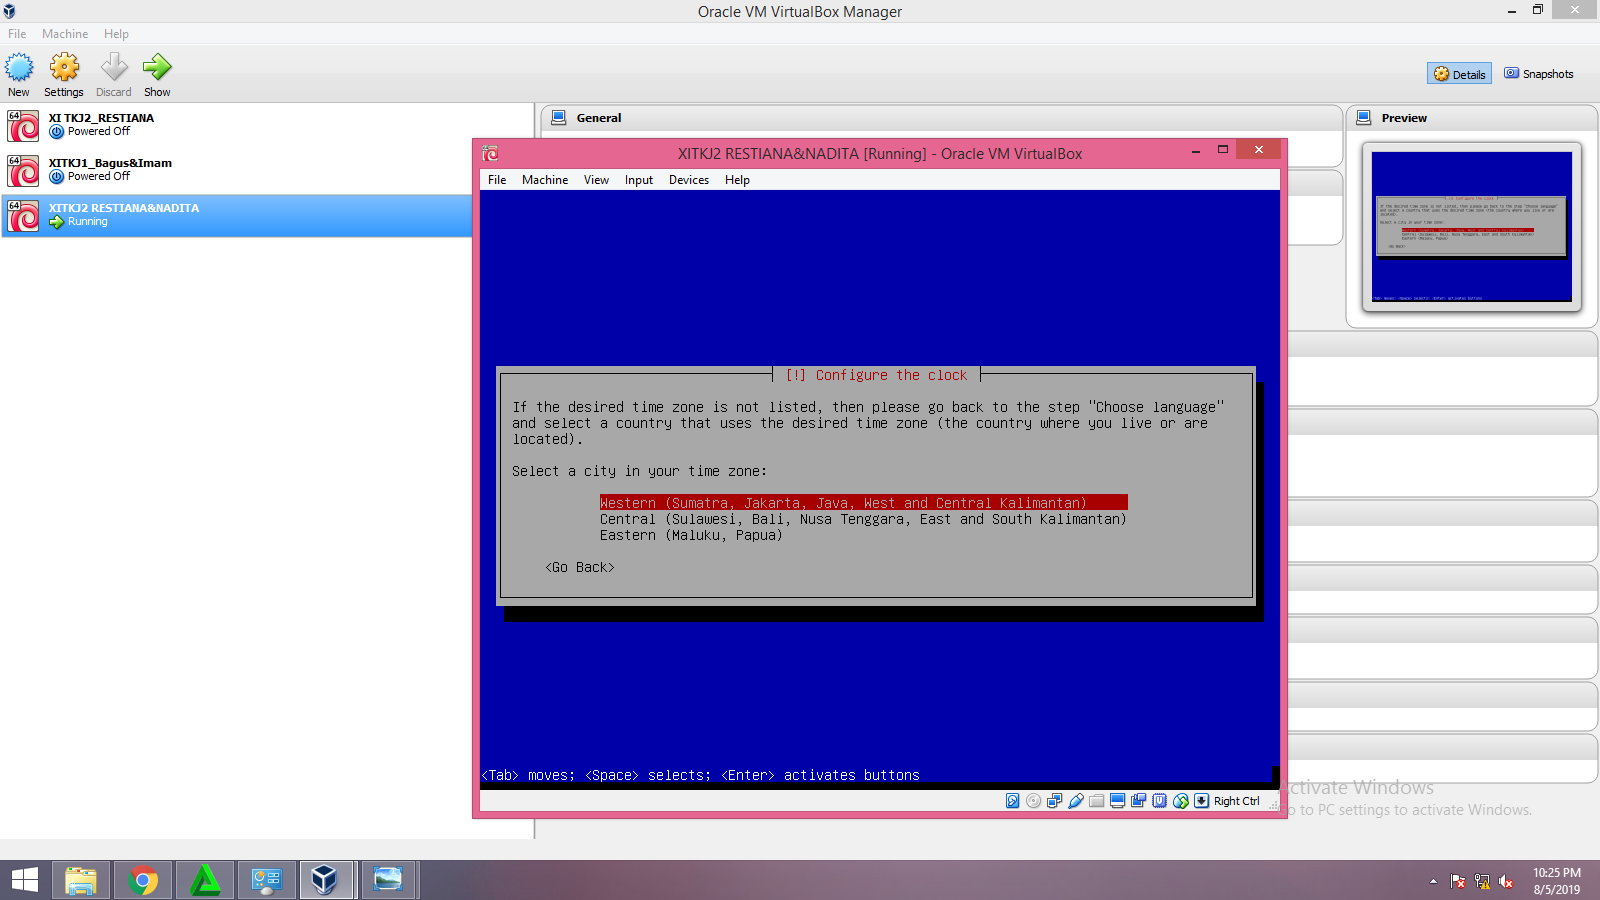
Task: Open the Manager window File menu
Action: (x=17, y=34)
